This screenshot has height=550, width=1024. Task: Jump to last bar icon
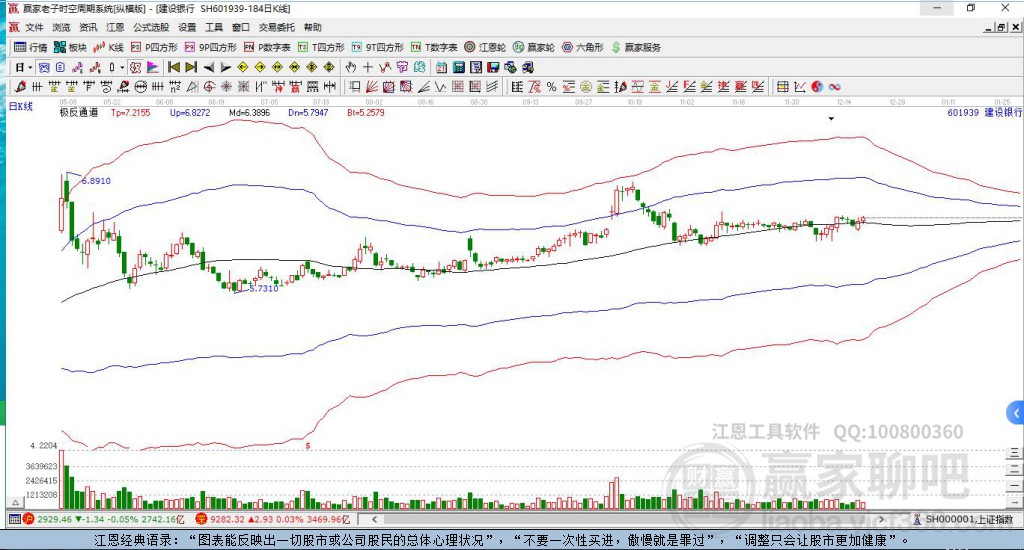(x=191, y=67)
